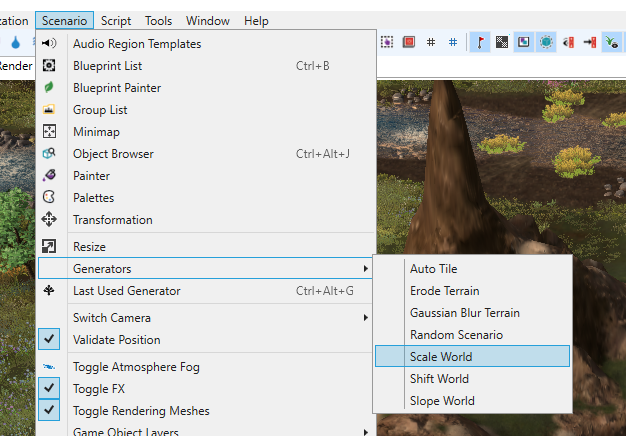Click the checkerboard toolbar icon
This screenshot has width=626, height=436.
502,42
